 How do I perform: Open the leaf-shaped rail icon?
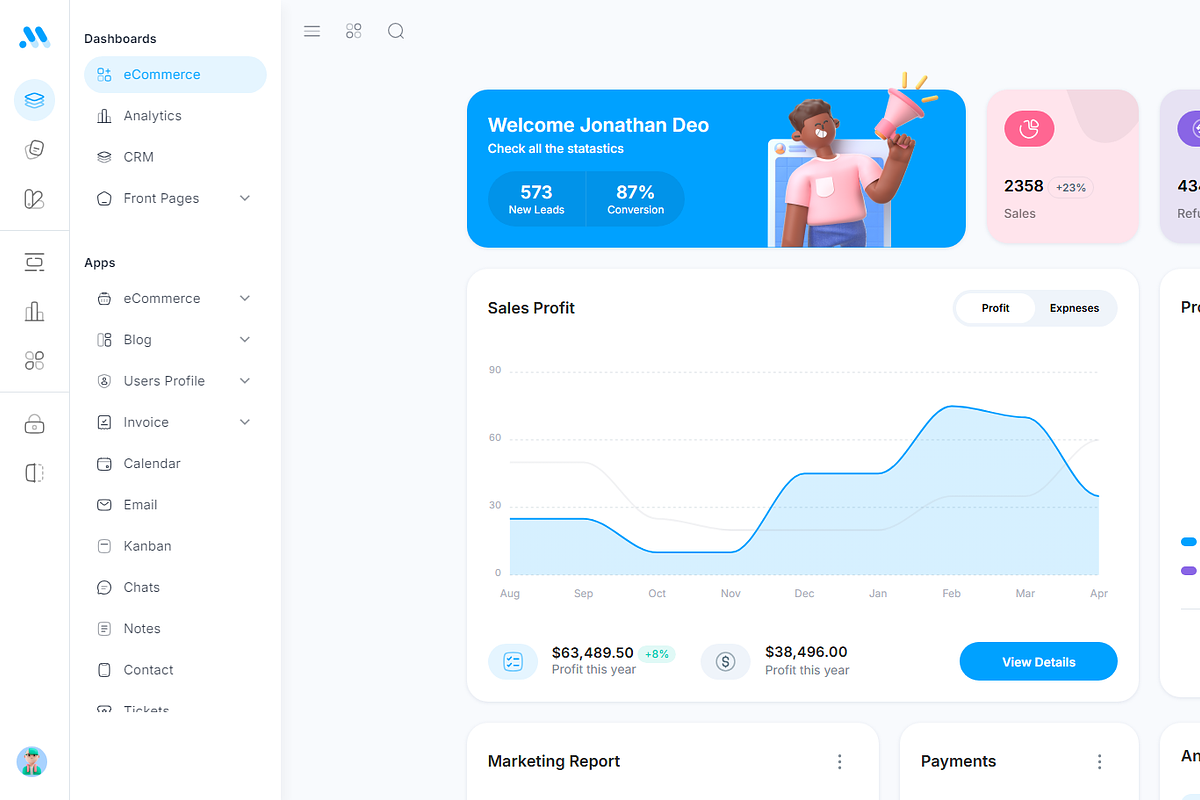34,199
